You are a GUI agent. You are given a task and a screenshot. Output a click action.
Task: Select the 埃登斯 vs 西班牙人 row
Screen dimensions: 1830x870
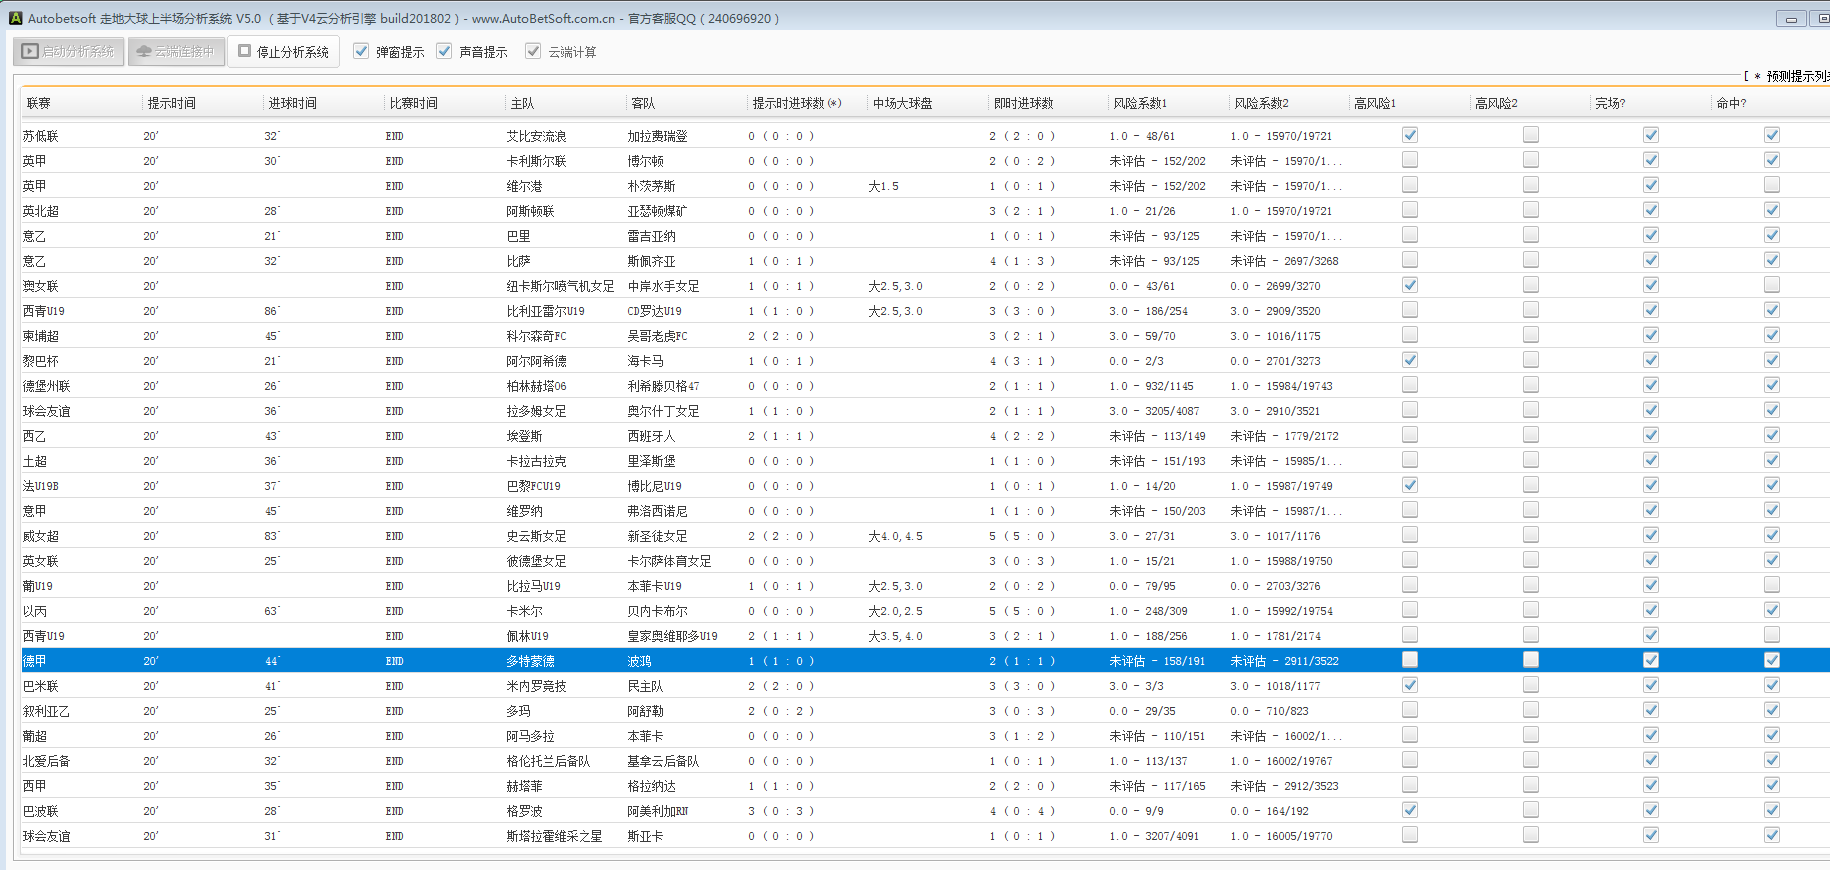[x=525, y=436]
